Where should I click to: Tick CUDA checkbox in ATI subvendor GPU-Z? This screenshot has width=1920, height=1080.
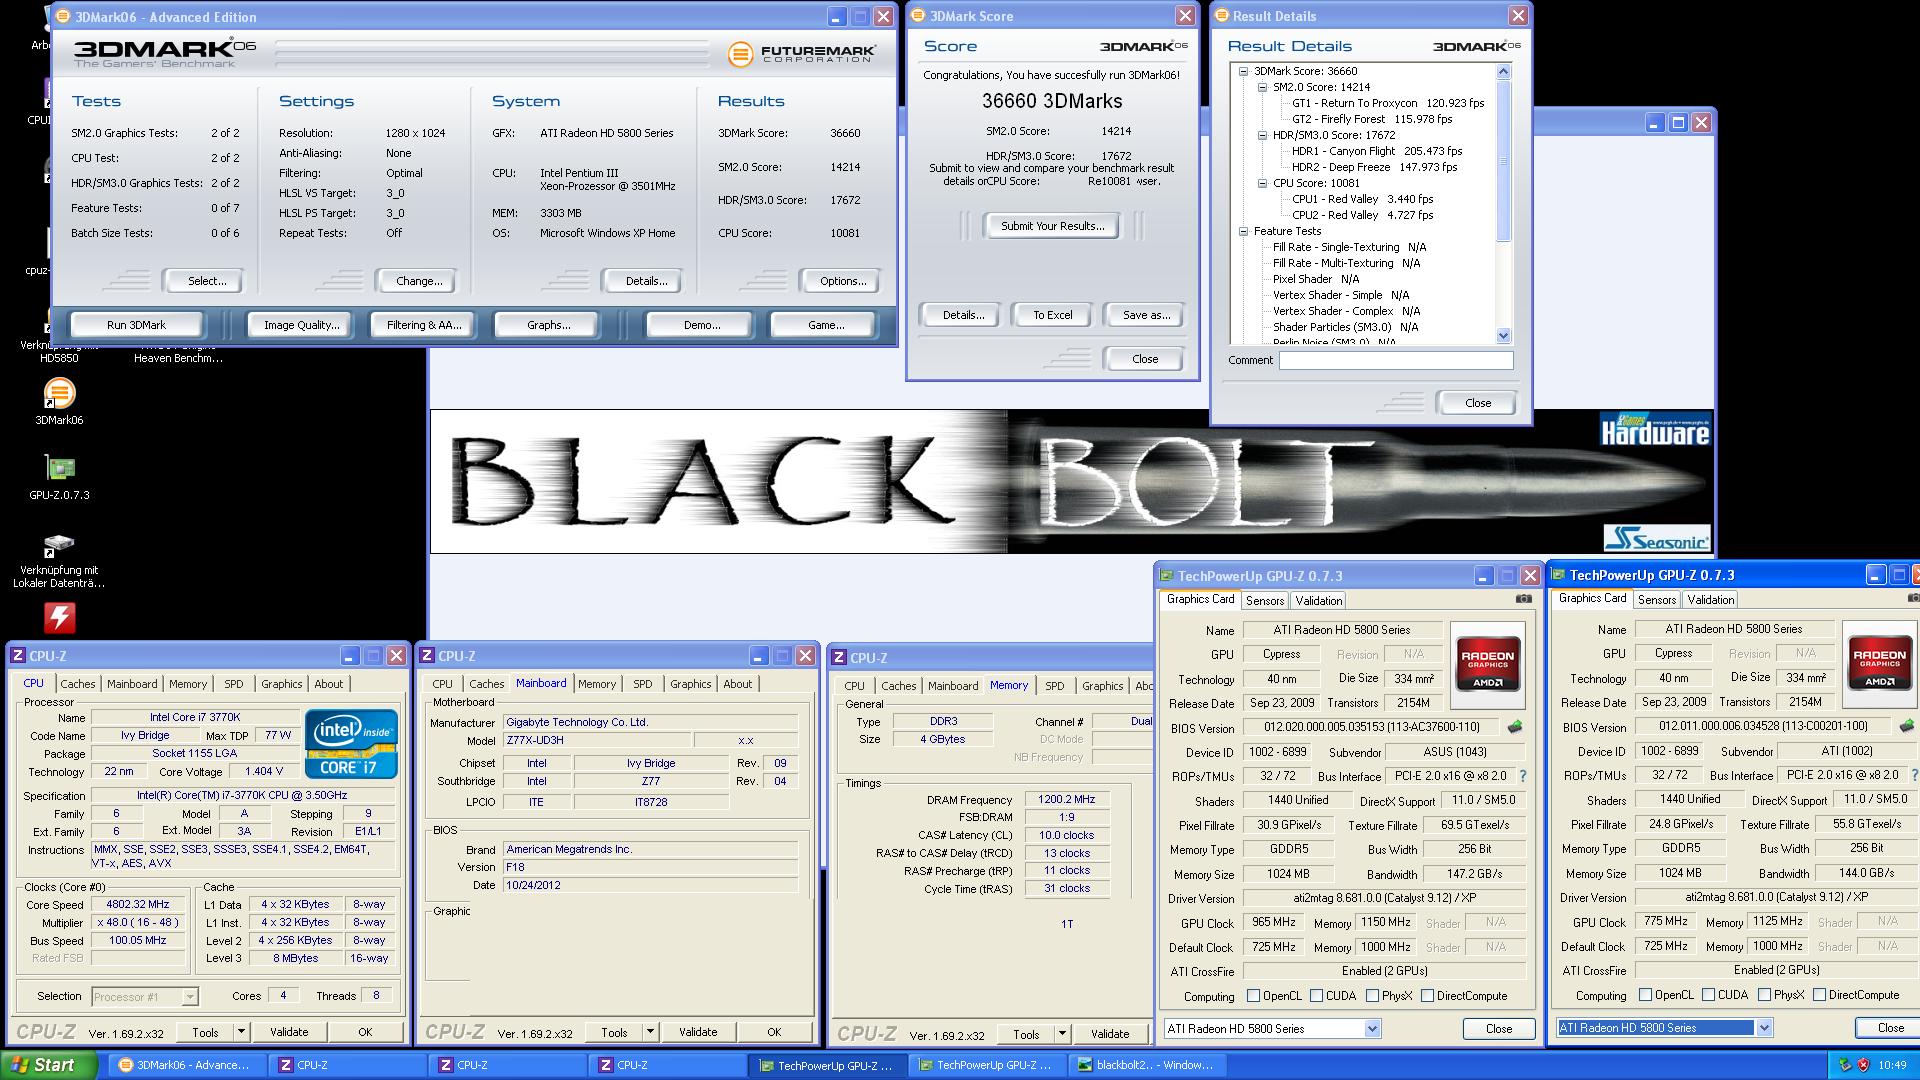1708,995
